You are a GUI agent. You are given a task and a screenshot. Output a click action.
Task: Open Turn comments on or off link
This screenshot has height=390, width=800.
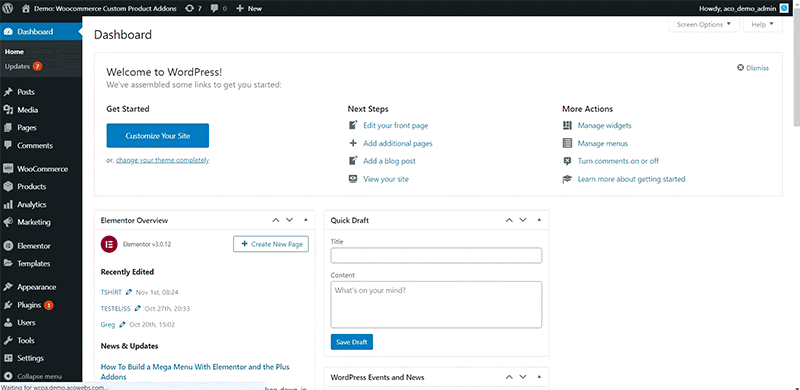(618, 161)
